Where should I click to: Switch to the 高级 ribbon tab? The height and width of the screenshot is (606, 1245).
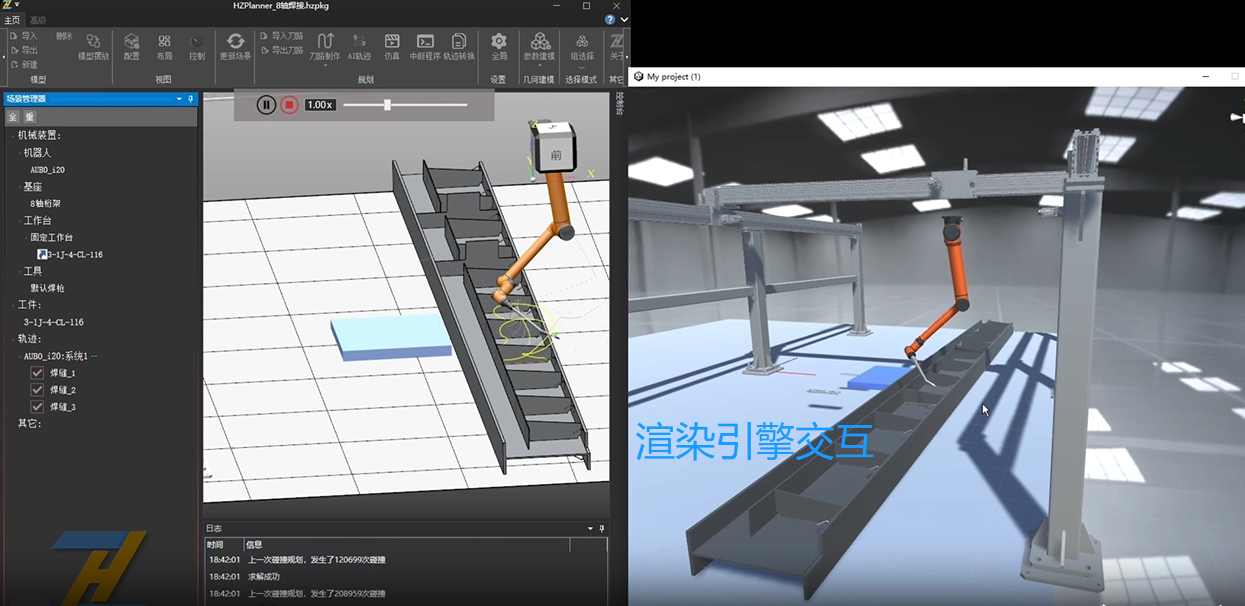(x=38, y=20)
